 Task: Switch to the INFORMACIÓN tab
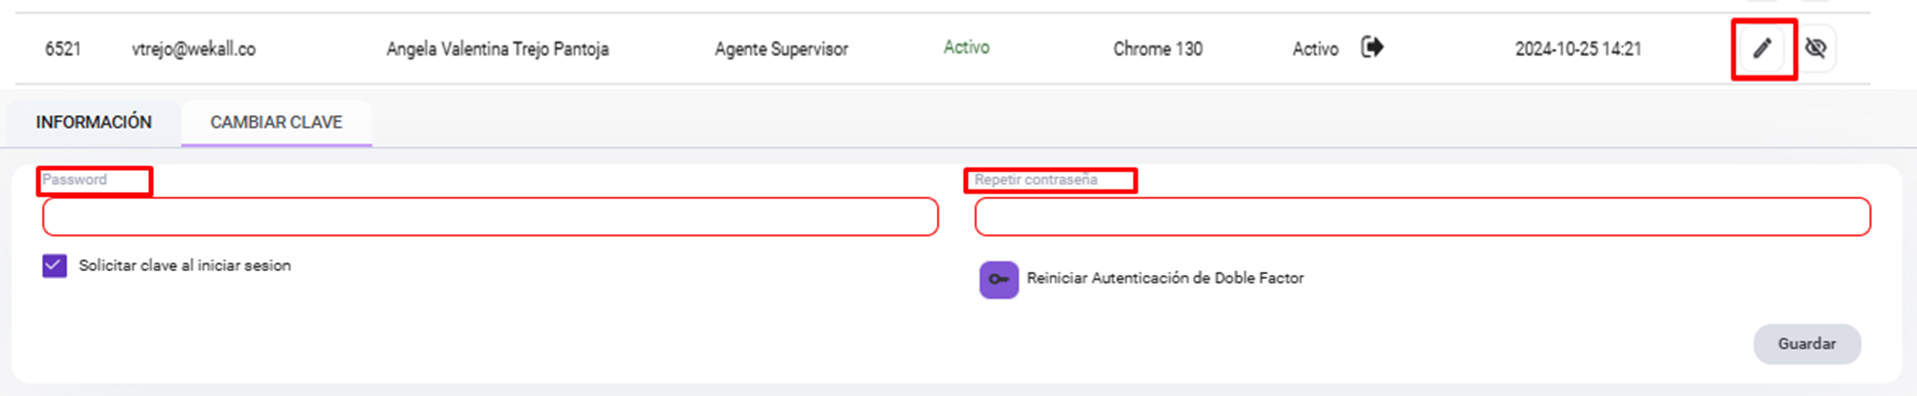pyautogui.click(x=94, y=122)
